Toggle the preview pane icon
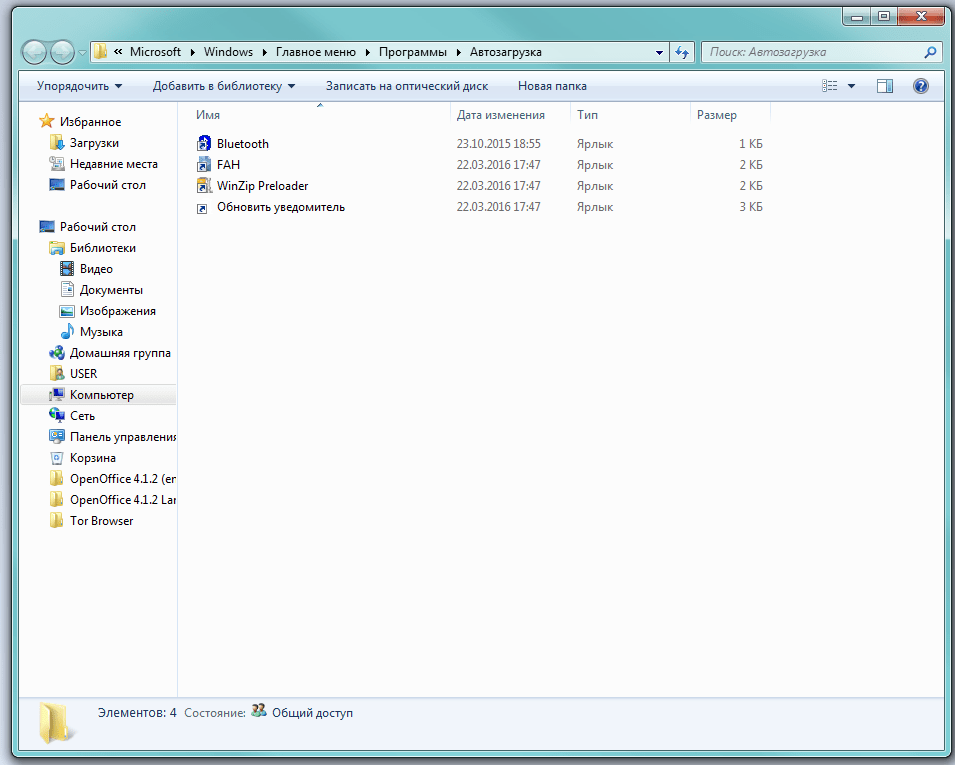 click(885, 86)
